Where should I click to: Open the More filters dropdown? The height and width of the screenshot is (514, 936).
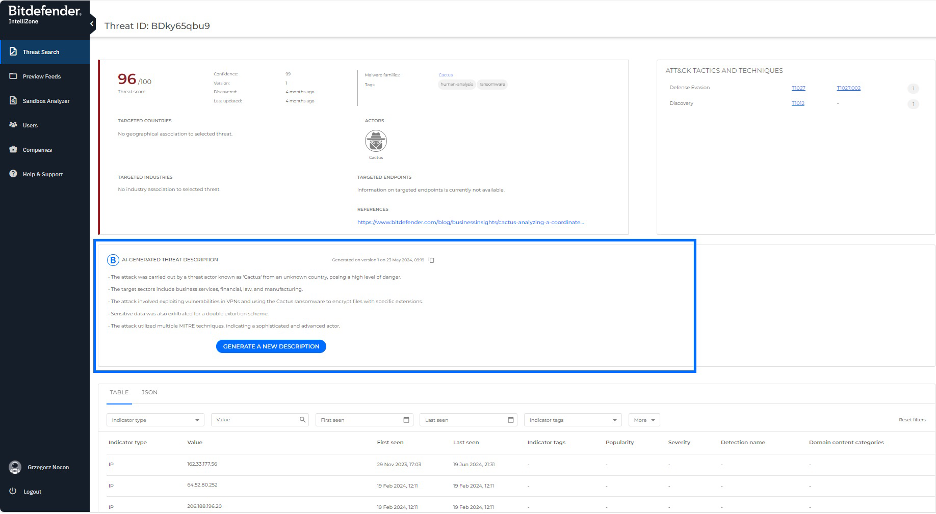tap(643, 420)
